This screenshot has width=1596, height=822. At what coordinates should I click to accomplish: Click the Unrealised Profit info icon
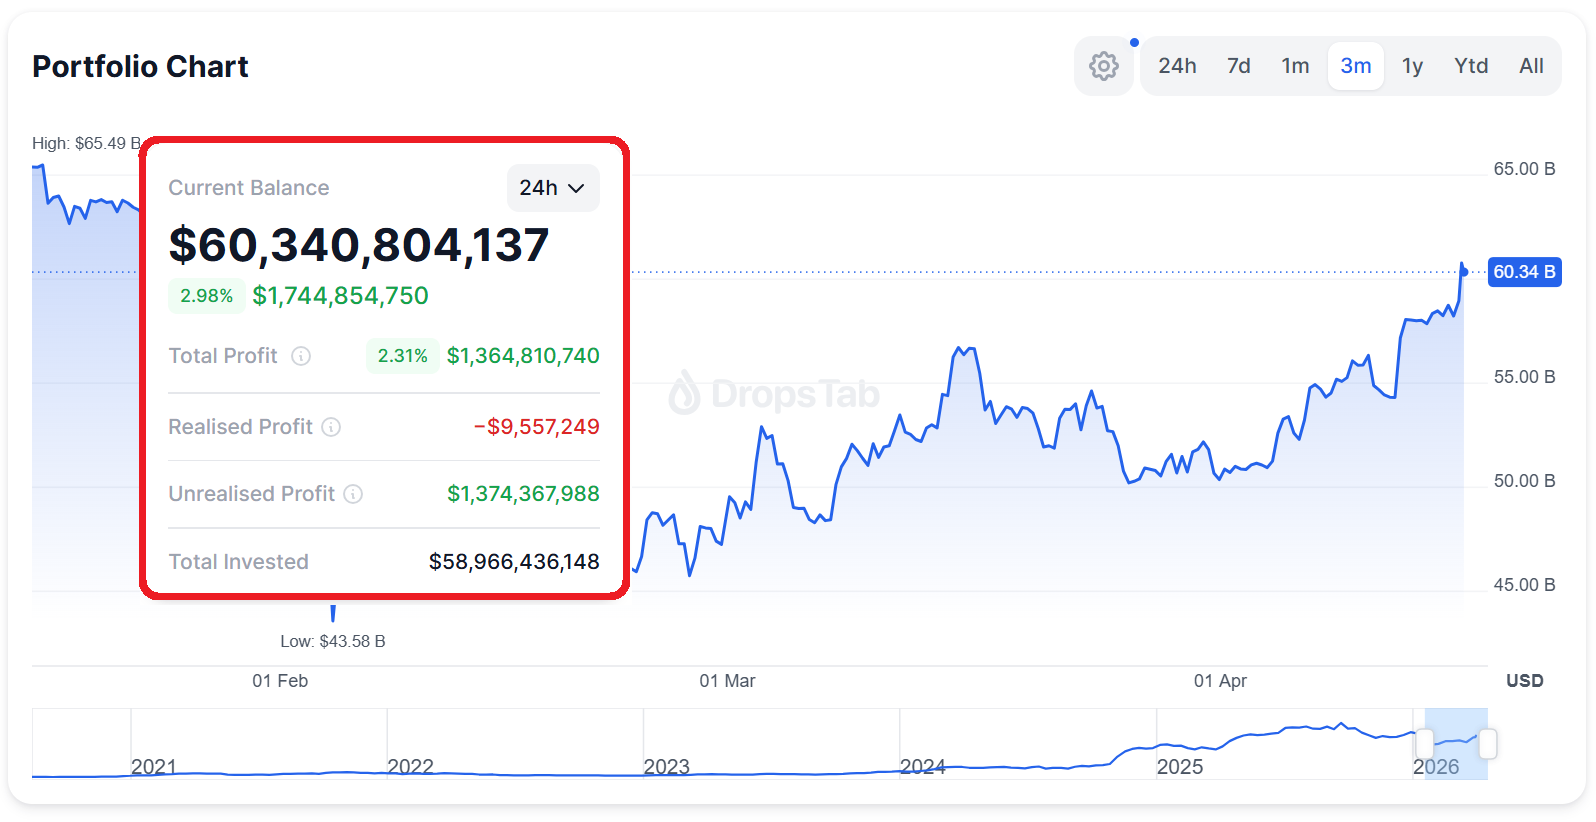[x=353, y=494]
